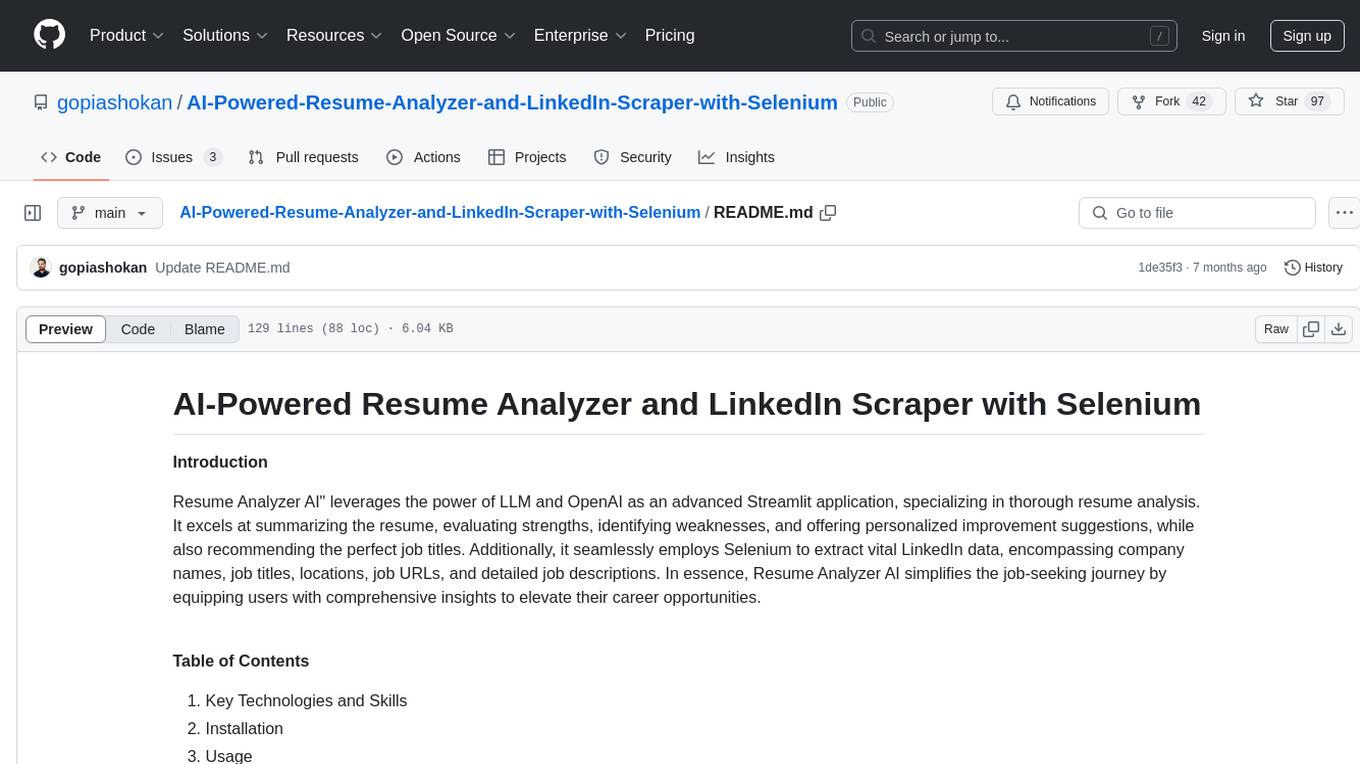Expand the Open Source menu

[x=458, y=35]
